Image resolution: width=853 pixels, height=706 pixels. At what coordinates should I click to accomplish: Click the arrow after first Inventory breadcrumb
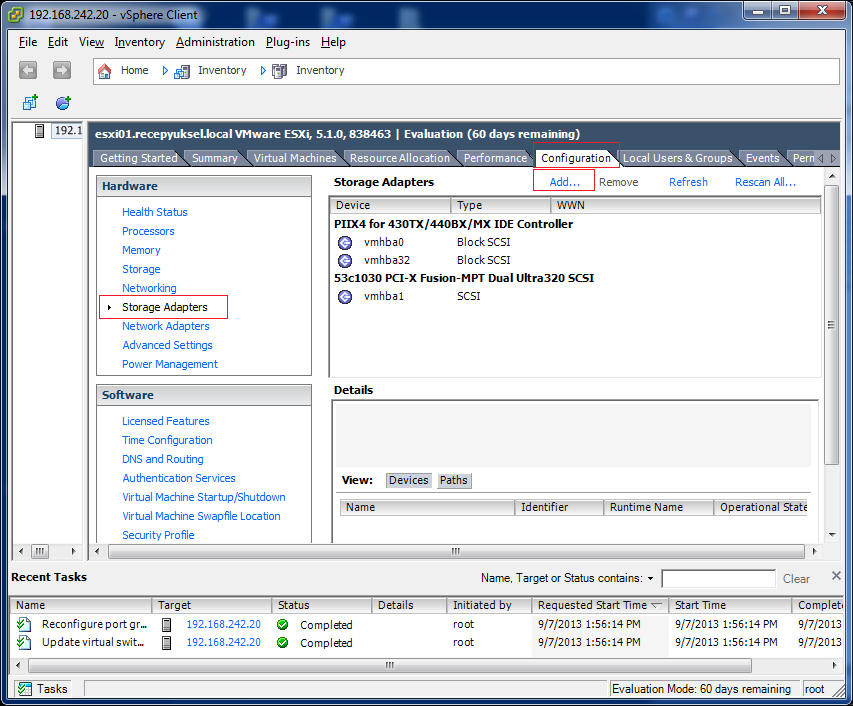(x=263, y=71)
